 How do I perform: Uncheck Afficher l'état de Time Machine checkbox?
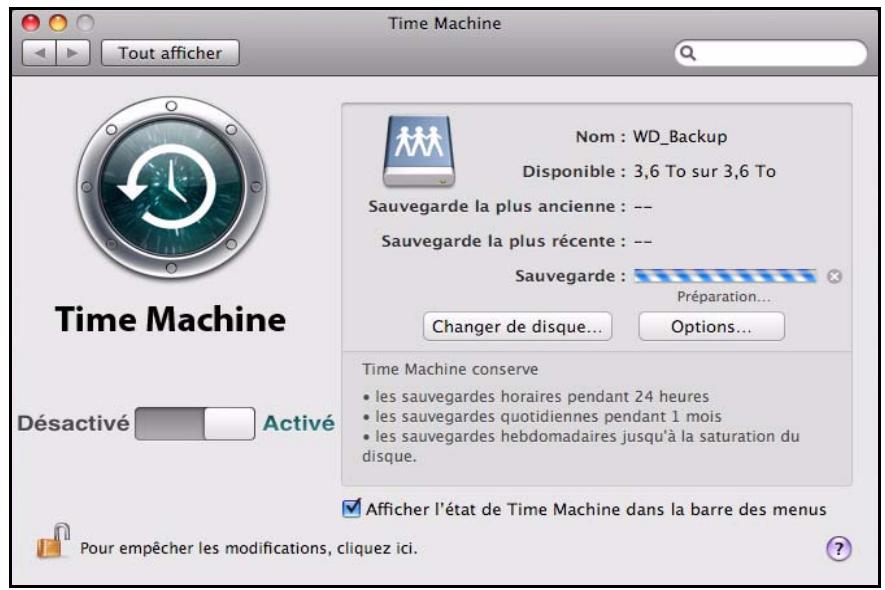(x=351, y=508)
